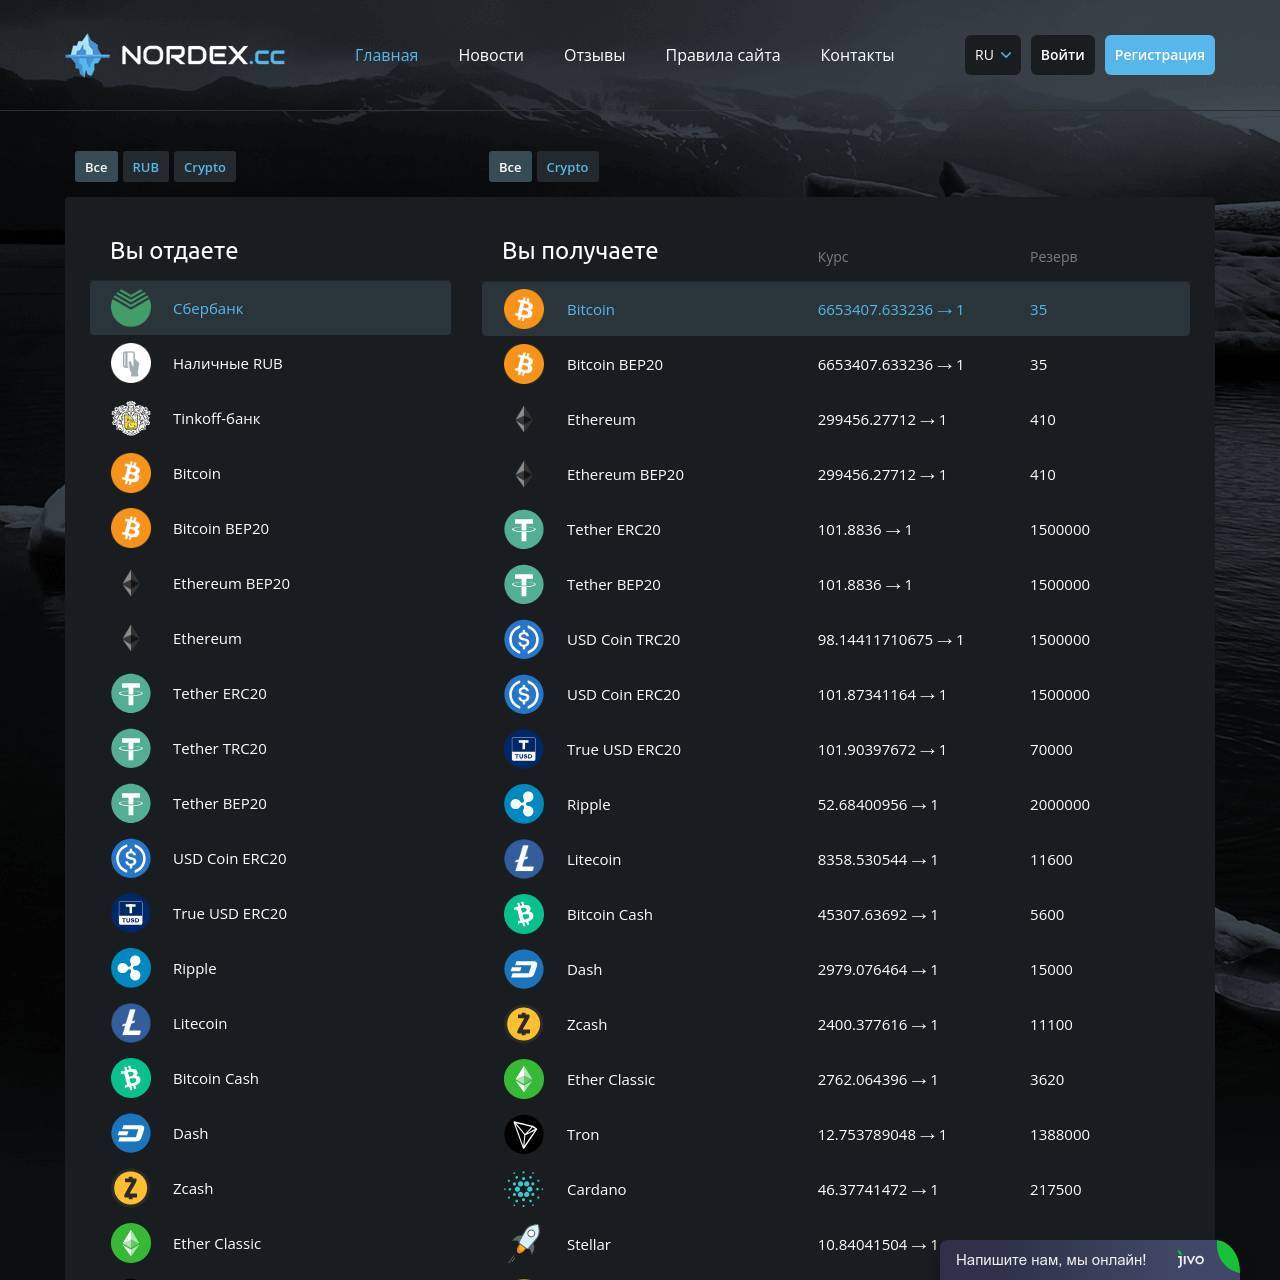
Task: Click Ethereum BEP20 label in receive list
Action: (x=625, y=474)
